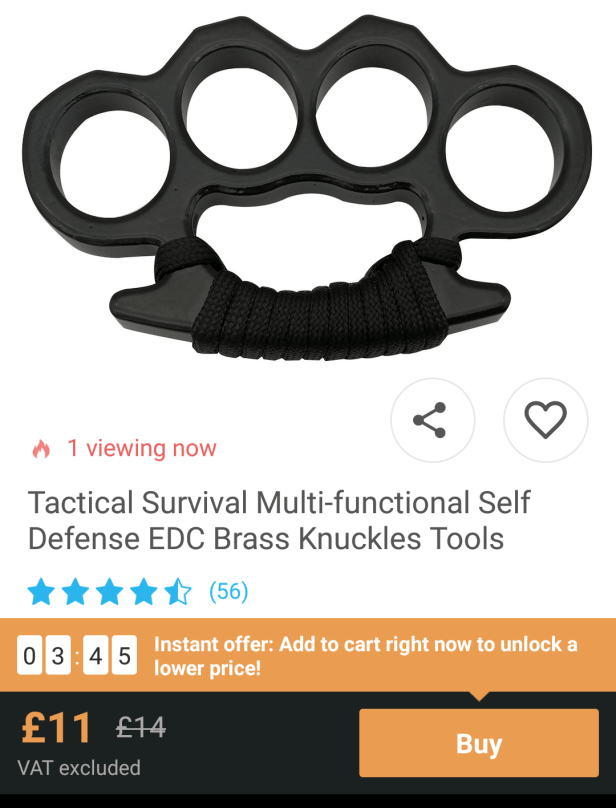Image resolution: width=616 pixels, height=808 pixels.
Task: Select the third blue rating star
Action: pos(109,592)
